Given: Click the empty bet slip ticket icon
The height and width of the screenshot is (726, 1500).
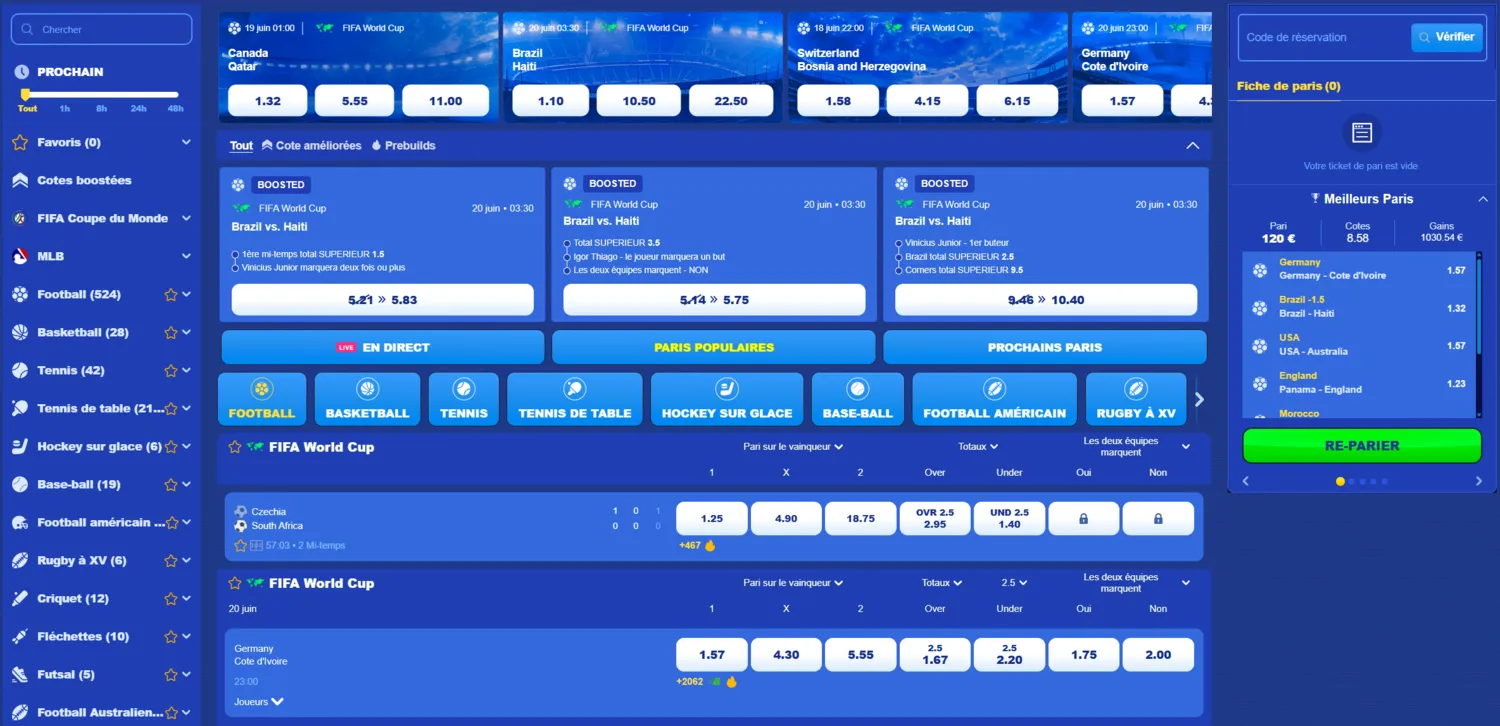Looking at the screenshot, I should [1361, 132].
